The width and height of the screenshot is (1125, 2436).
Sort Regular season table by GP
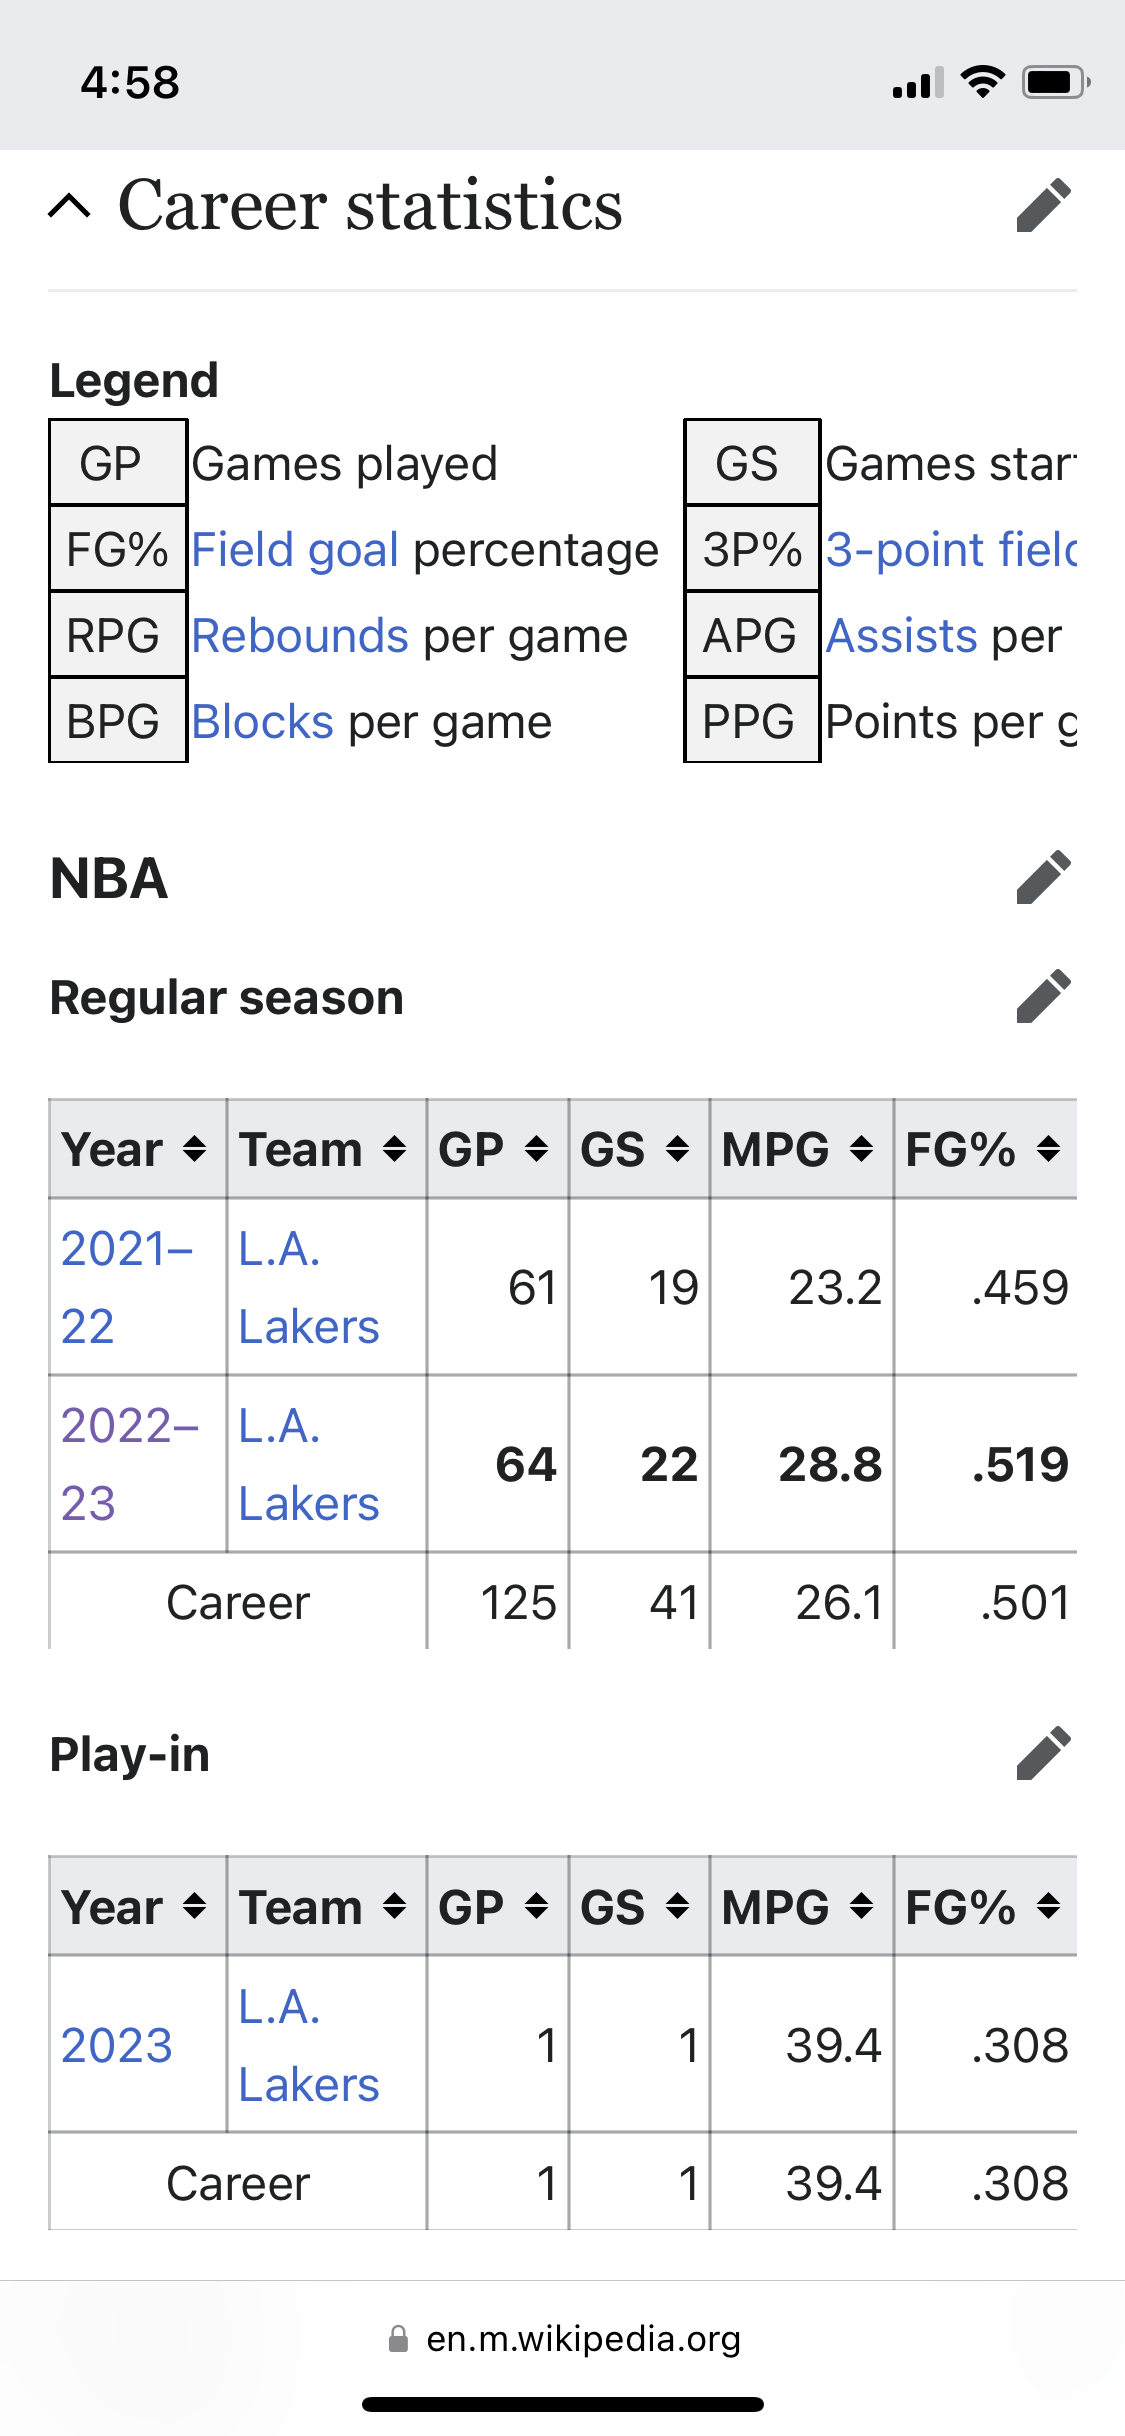point(498,1149)
